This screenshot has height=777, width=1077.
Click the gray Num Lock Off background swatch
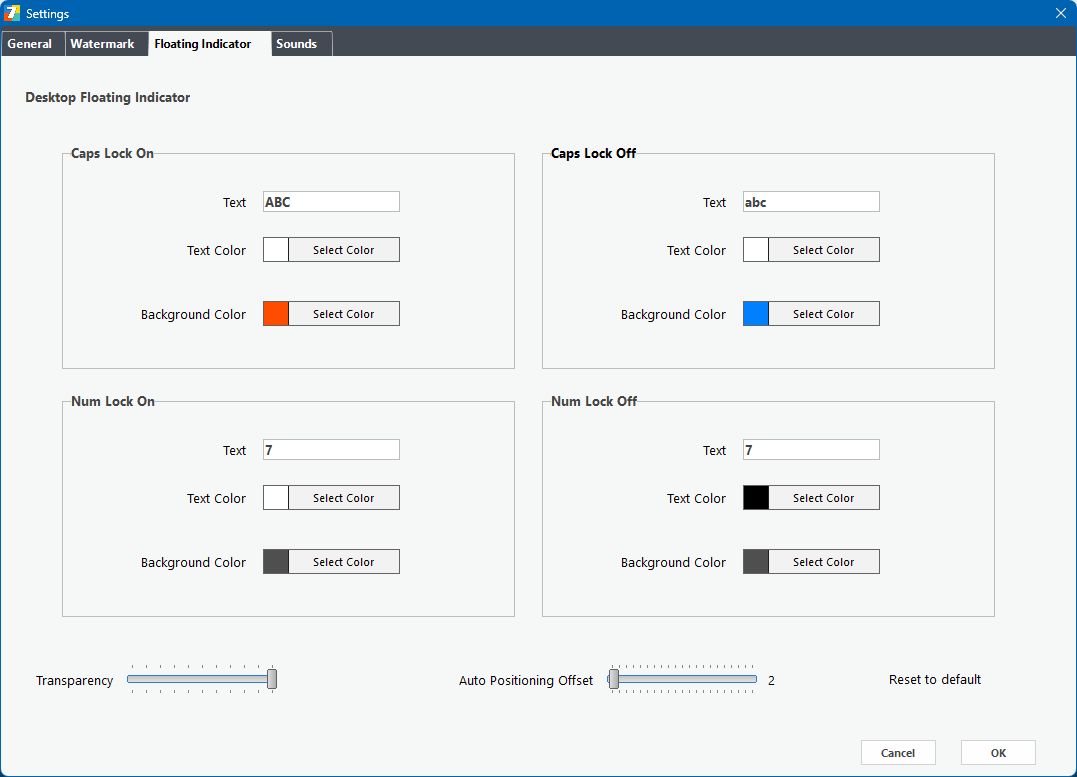coord(756,562)
